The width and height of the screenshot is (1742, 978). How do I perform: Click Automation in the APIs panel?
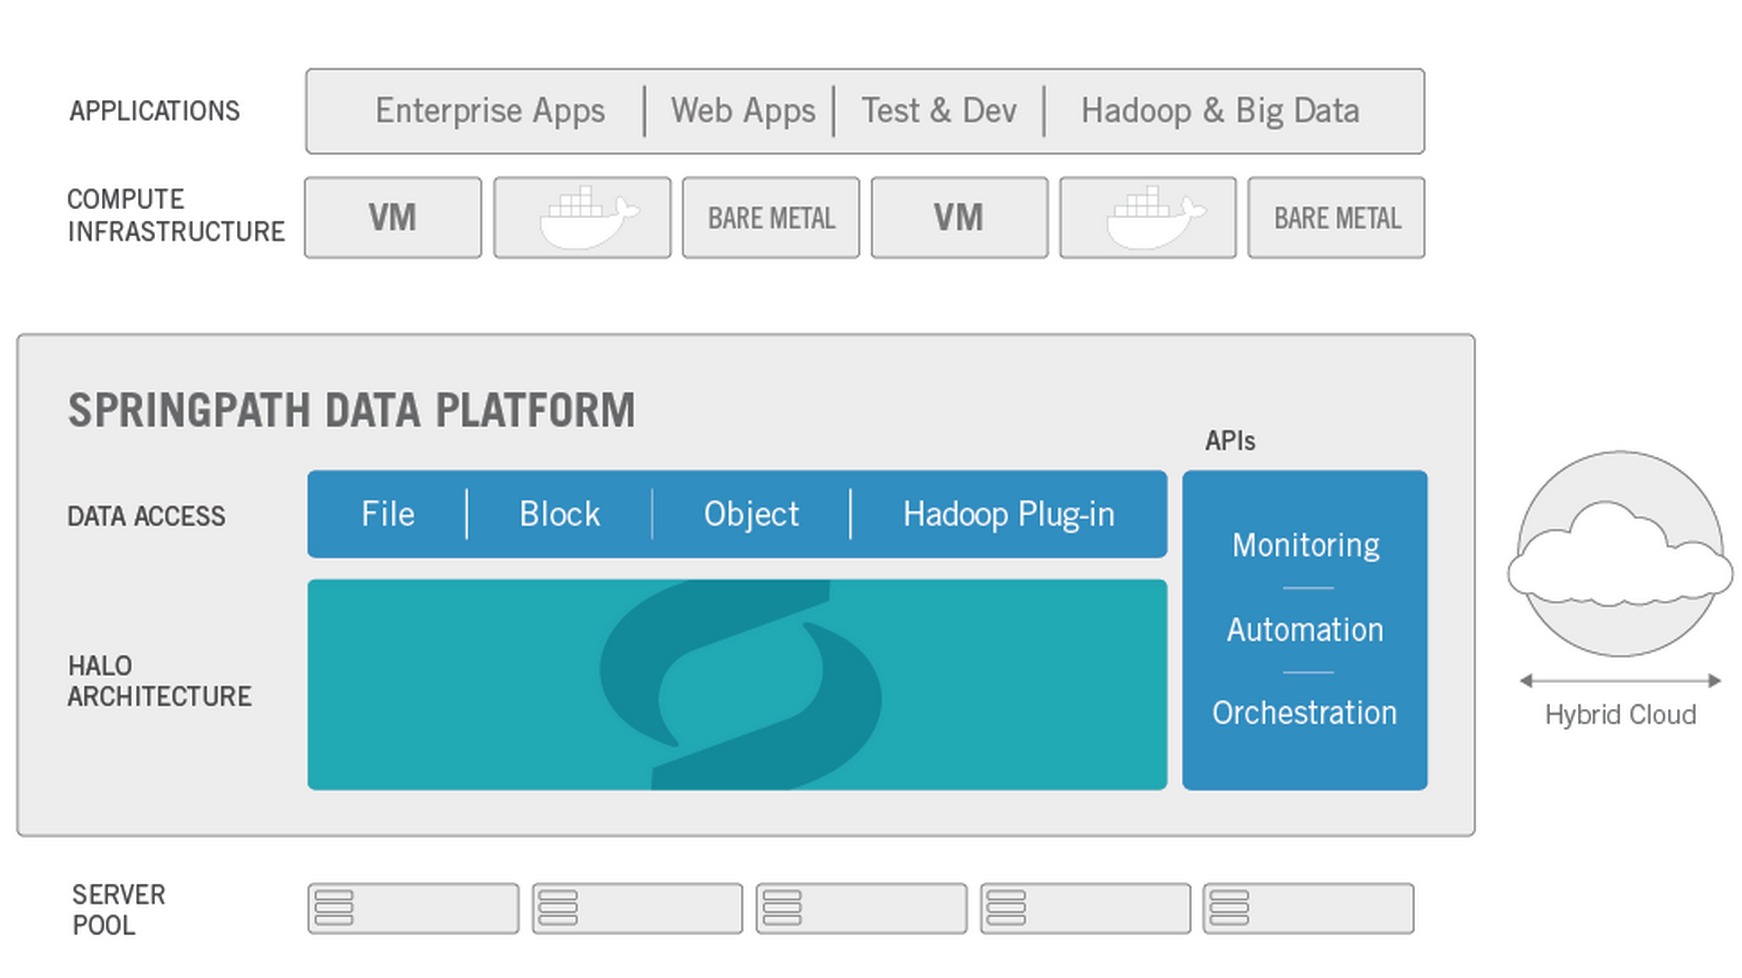click(x=1305, y=630)
